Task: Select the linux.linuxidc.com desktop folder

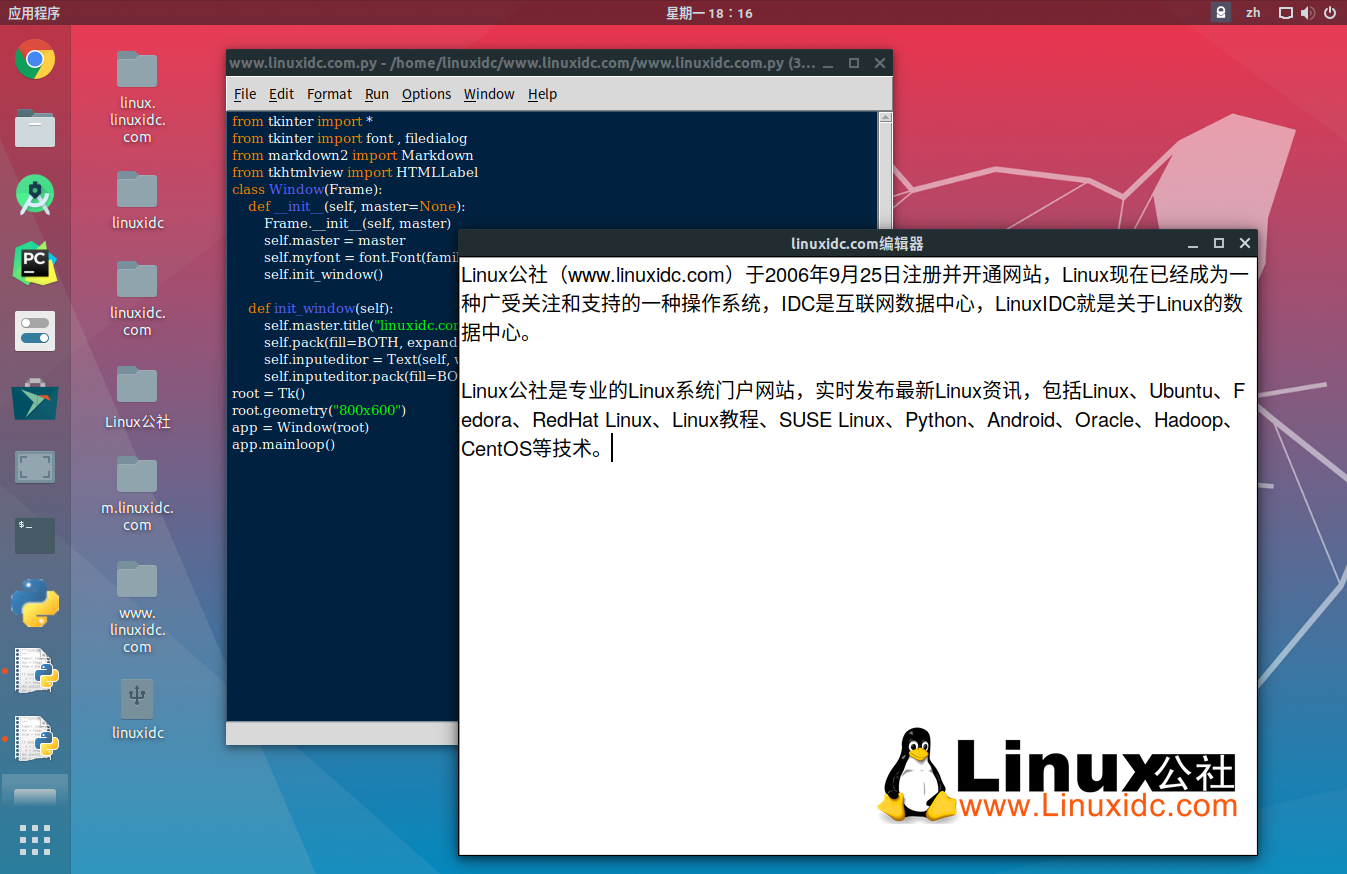Action: 137,97
